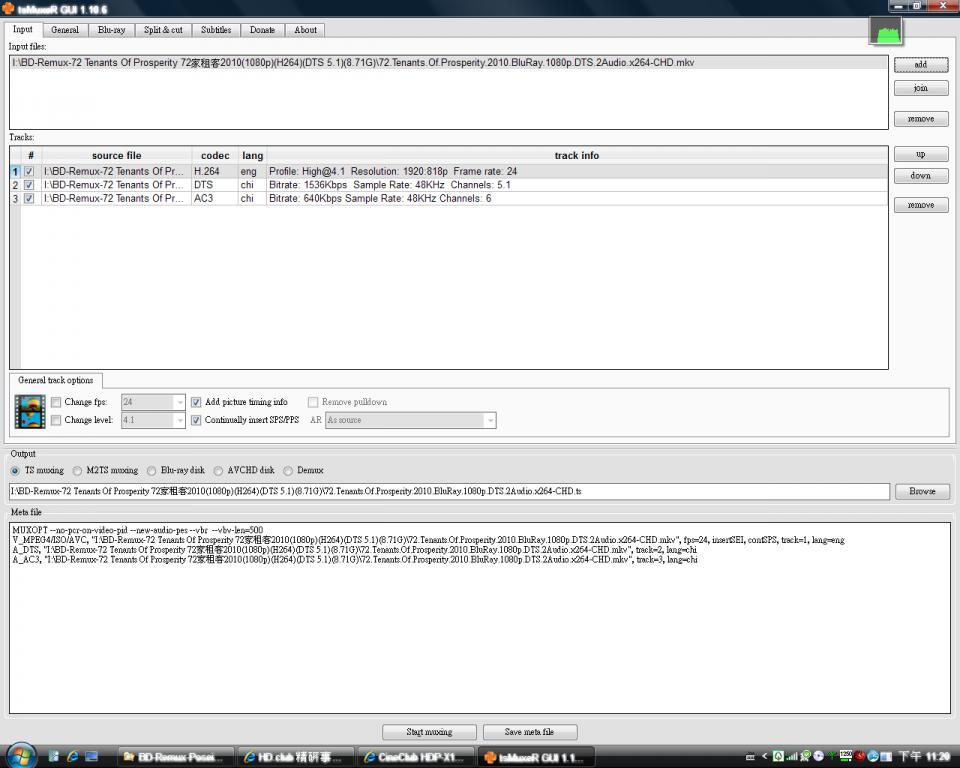960x768 pixels.
Task: Click the Show Desktop quick launch icon
Action: pyautogui.click(x=92, y=757)
